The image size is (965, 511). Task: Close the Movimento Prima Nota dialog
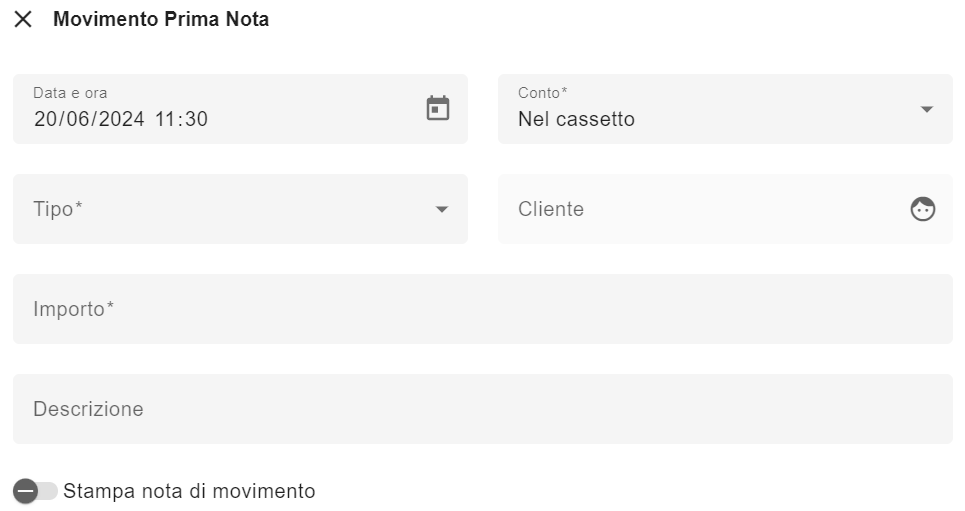click(x=23, y=19)
